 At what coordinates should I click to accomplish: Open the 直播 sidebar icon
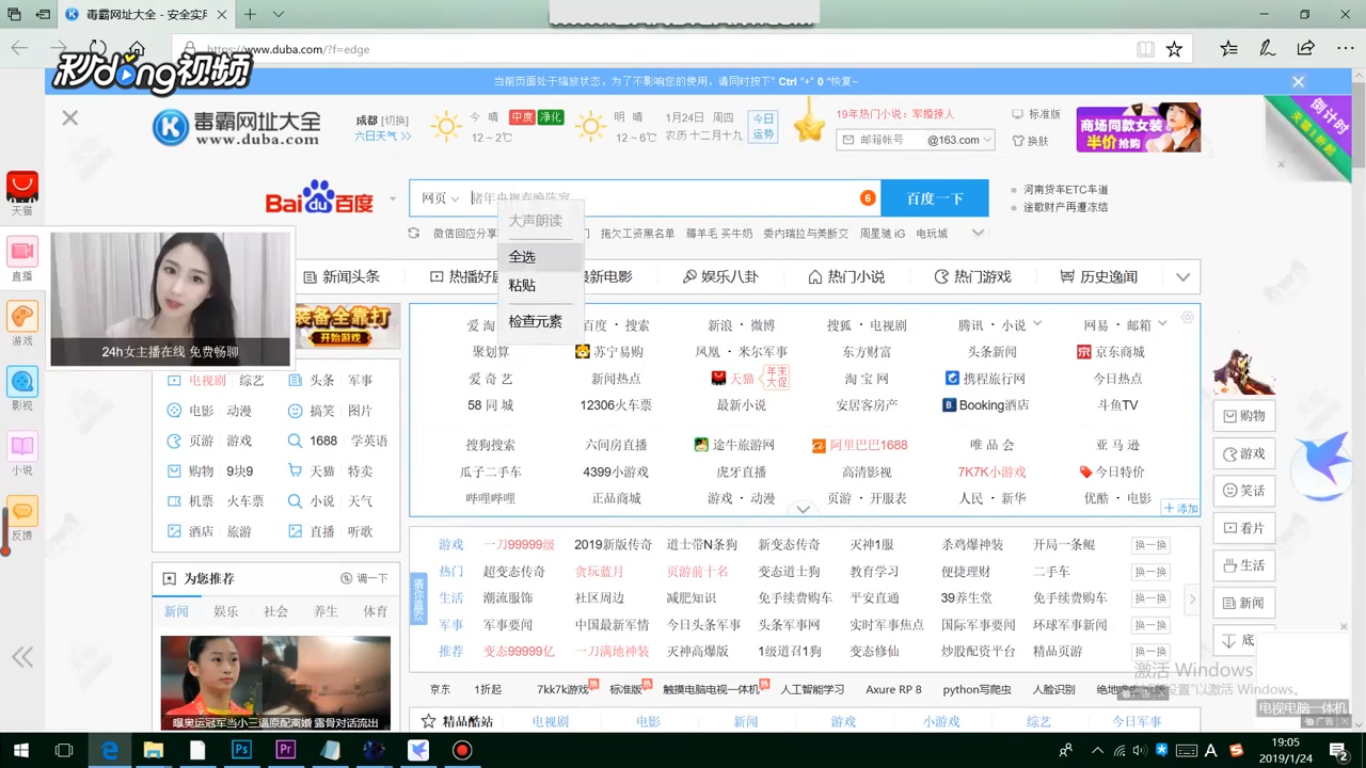(22, 251)
